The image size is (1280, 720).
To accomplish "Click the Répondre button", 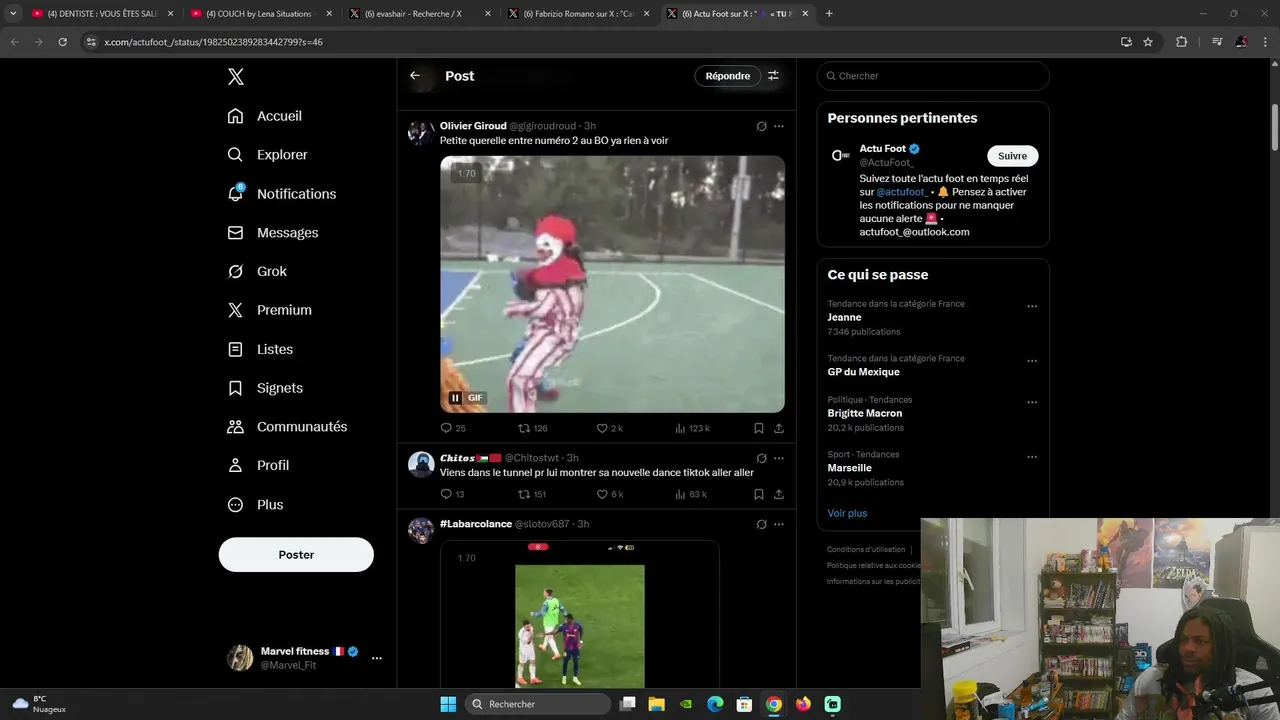I will pyautogui.click(x=727, y=76).
